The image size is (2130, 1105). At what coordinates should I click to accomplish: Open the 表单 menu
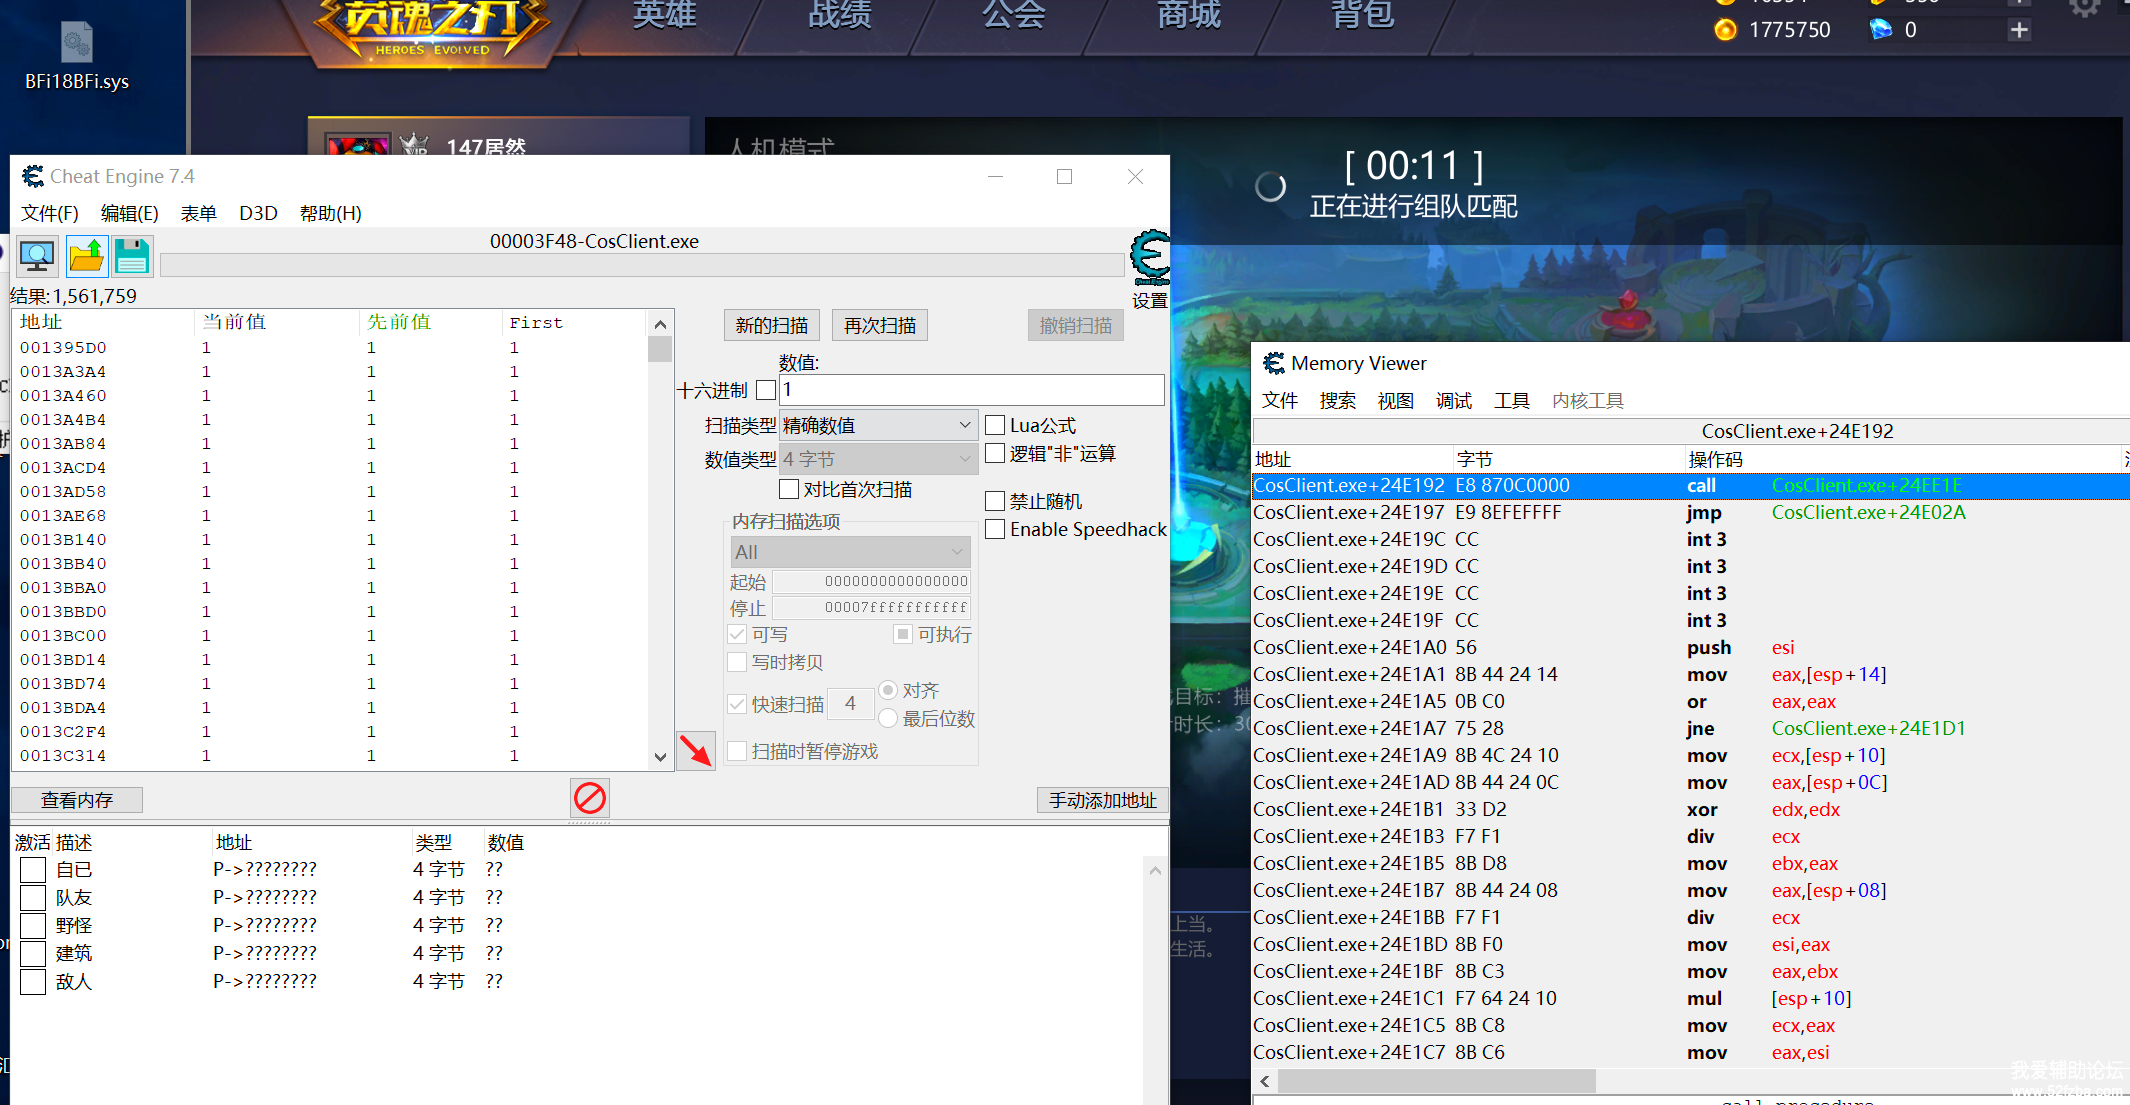(x=199, y=213)
